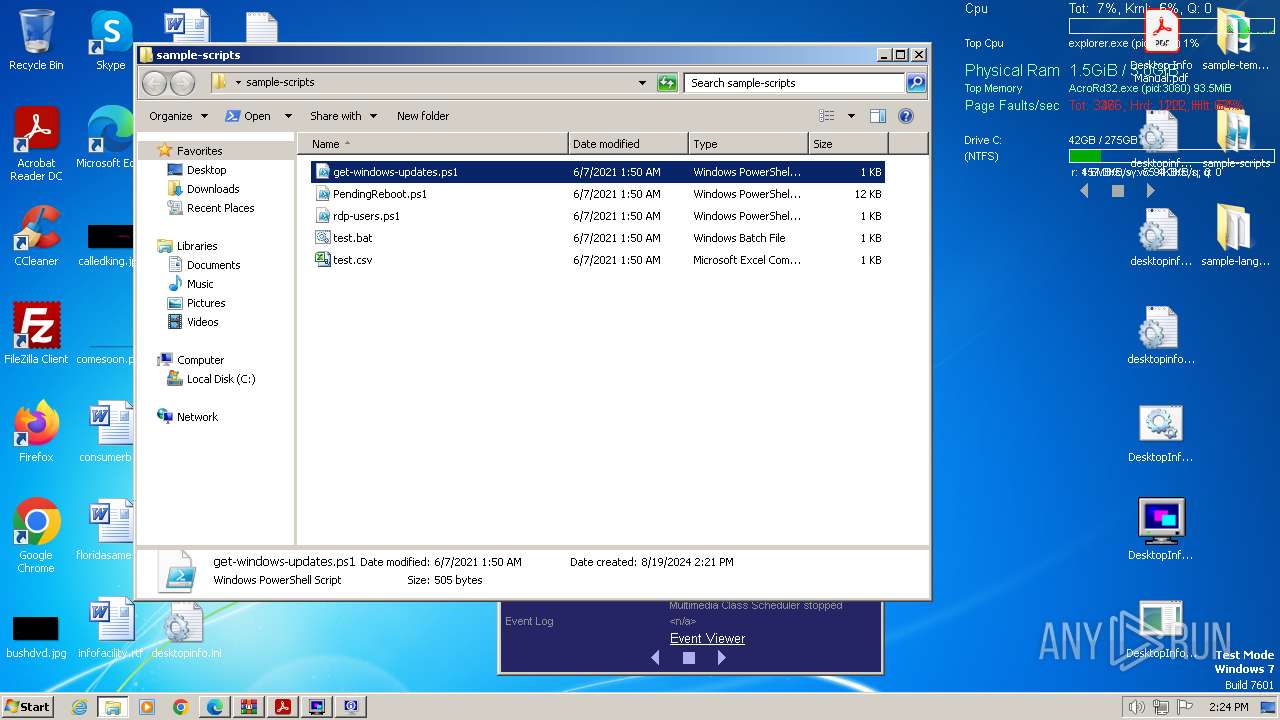Click the Forward navigation arrow in Explorer

coord(182,83)
